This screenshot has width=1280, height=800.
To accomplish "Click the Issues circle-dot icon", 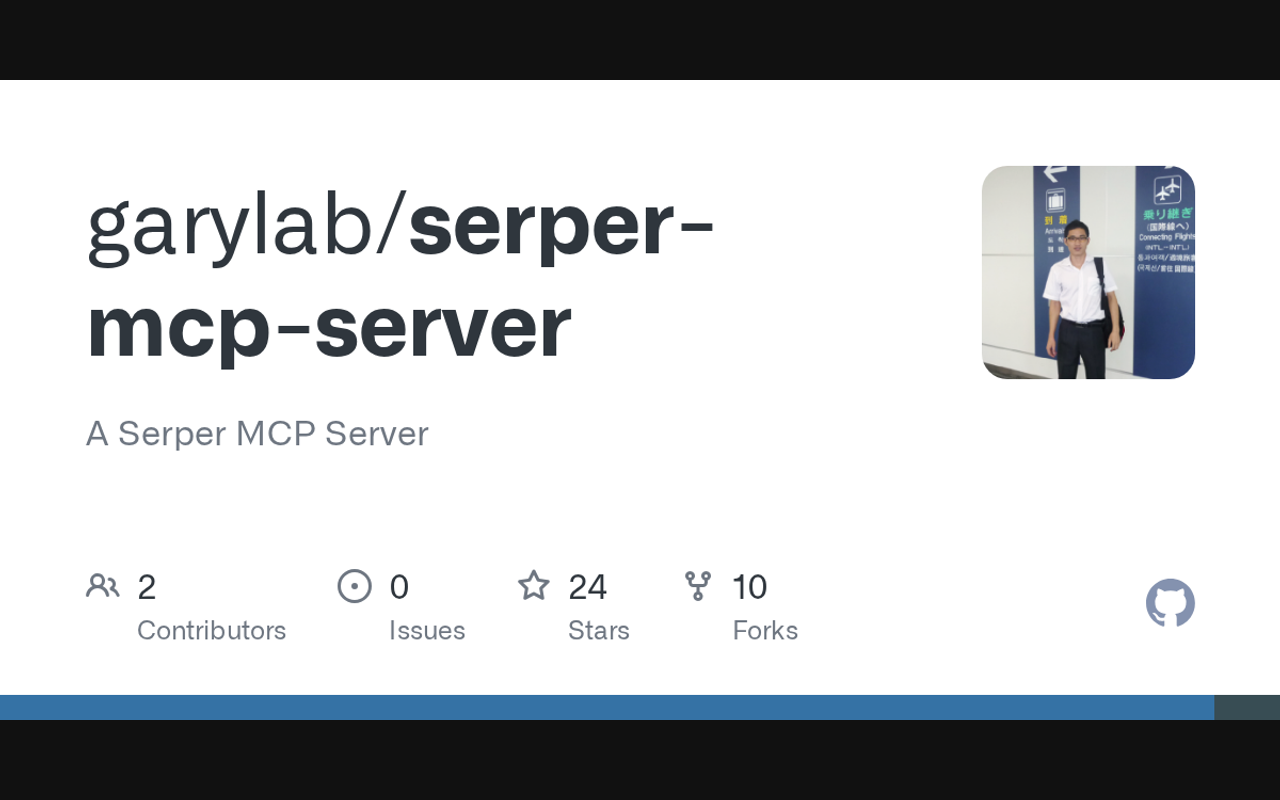I will point(355,586).
